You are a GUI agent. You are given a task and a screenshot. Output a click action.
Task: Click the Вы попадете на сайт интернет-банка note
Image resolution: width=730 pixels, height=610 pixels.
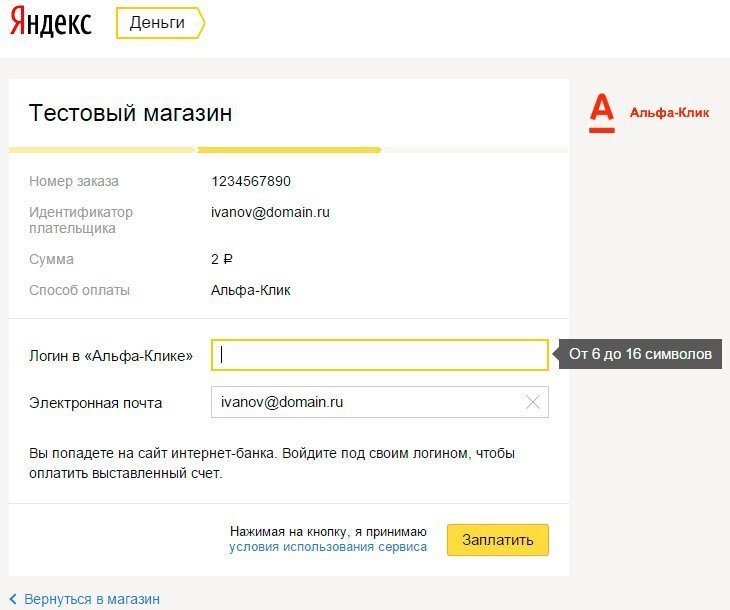(x=272, y=463)
